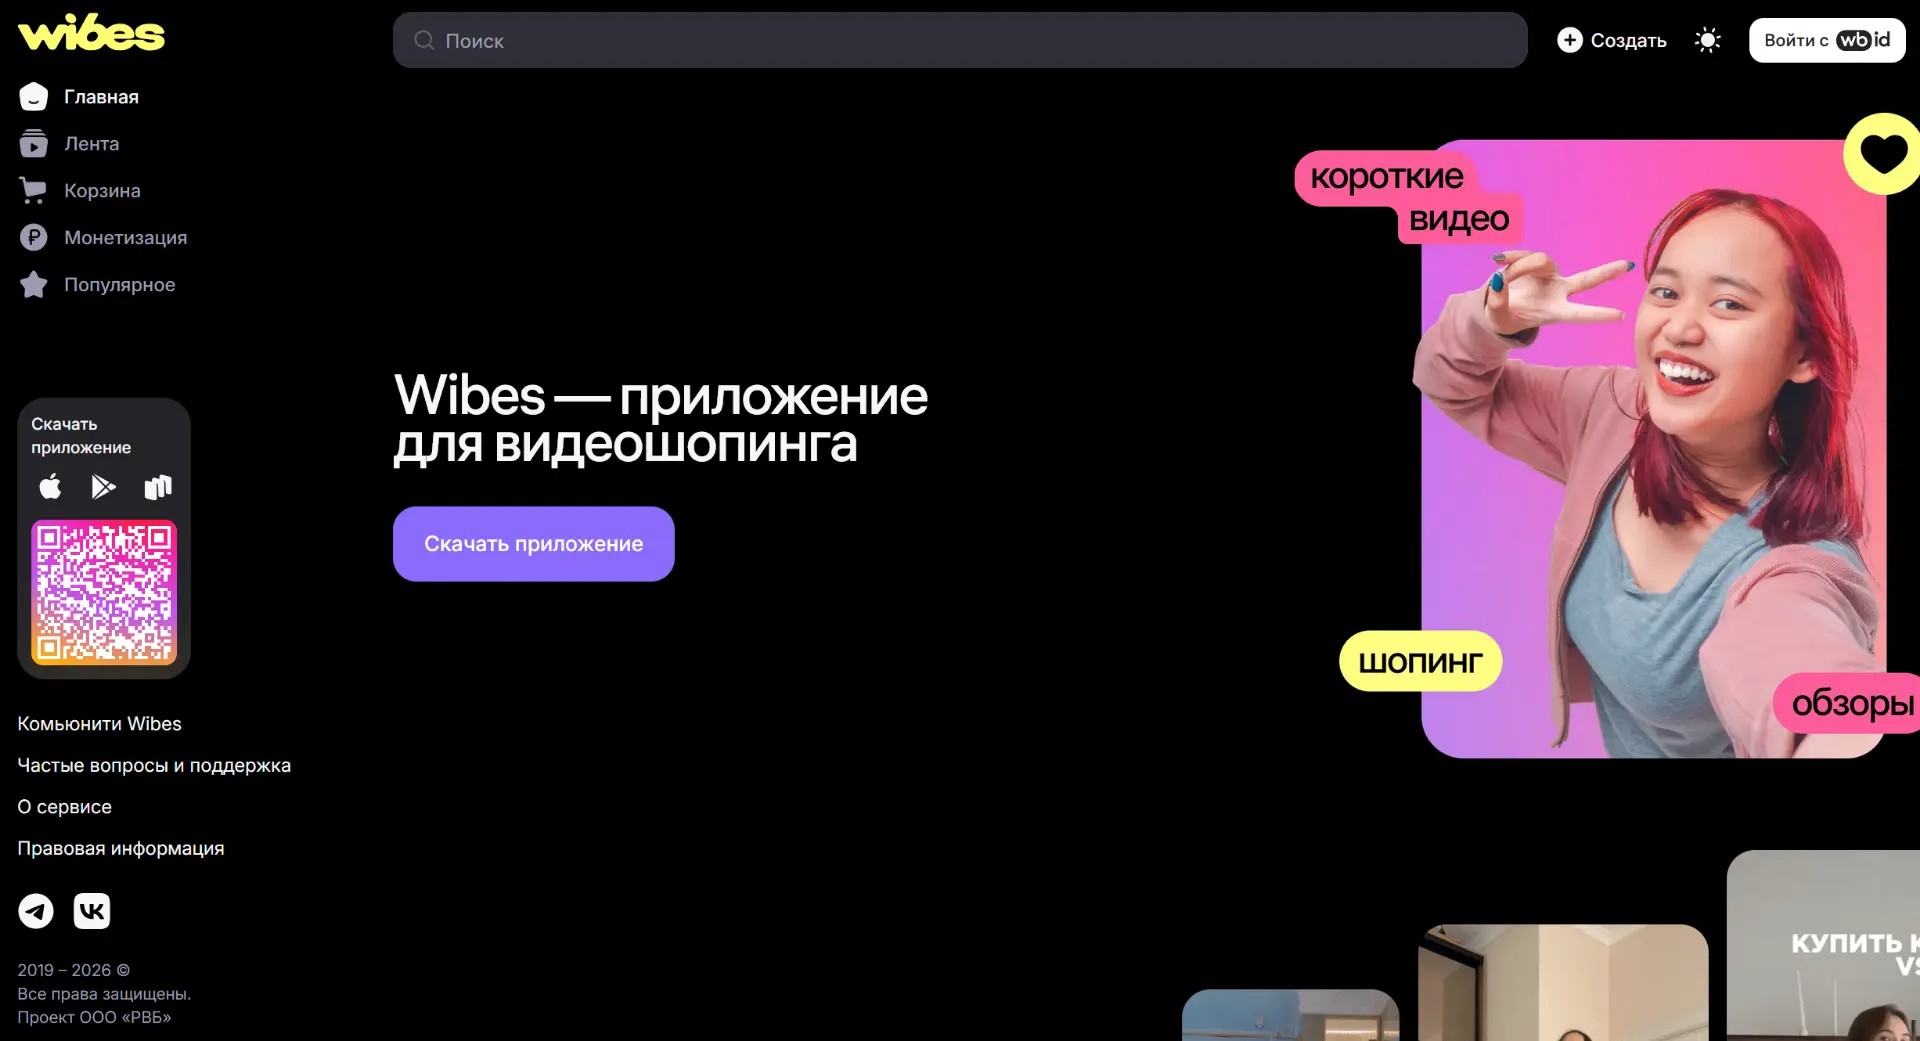
Task: Download app from Google Play icon
Action: tap(103, 487)
